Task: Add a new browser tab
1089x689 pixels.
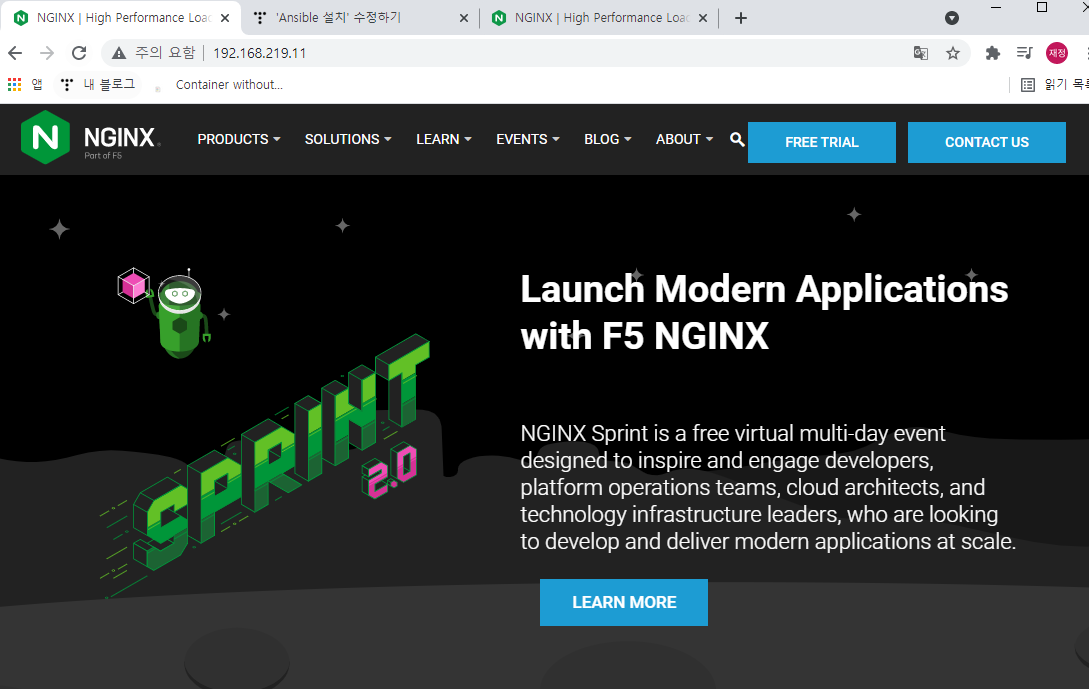Action: (x=741, y=18)
